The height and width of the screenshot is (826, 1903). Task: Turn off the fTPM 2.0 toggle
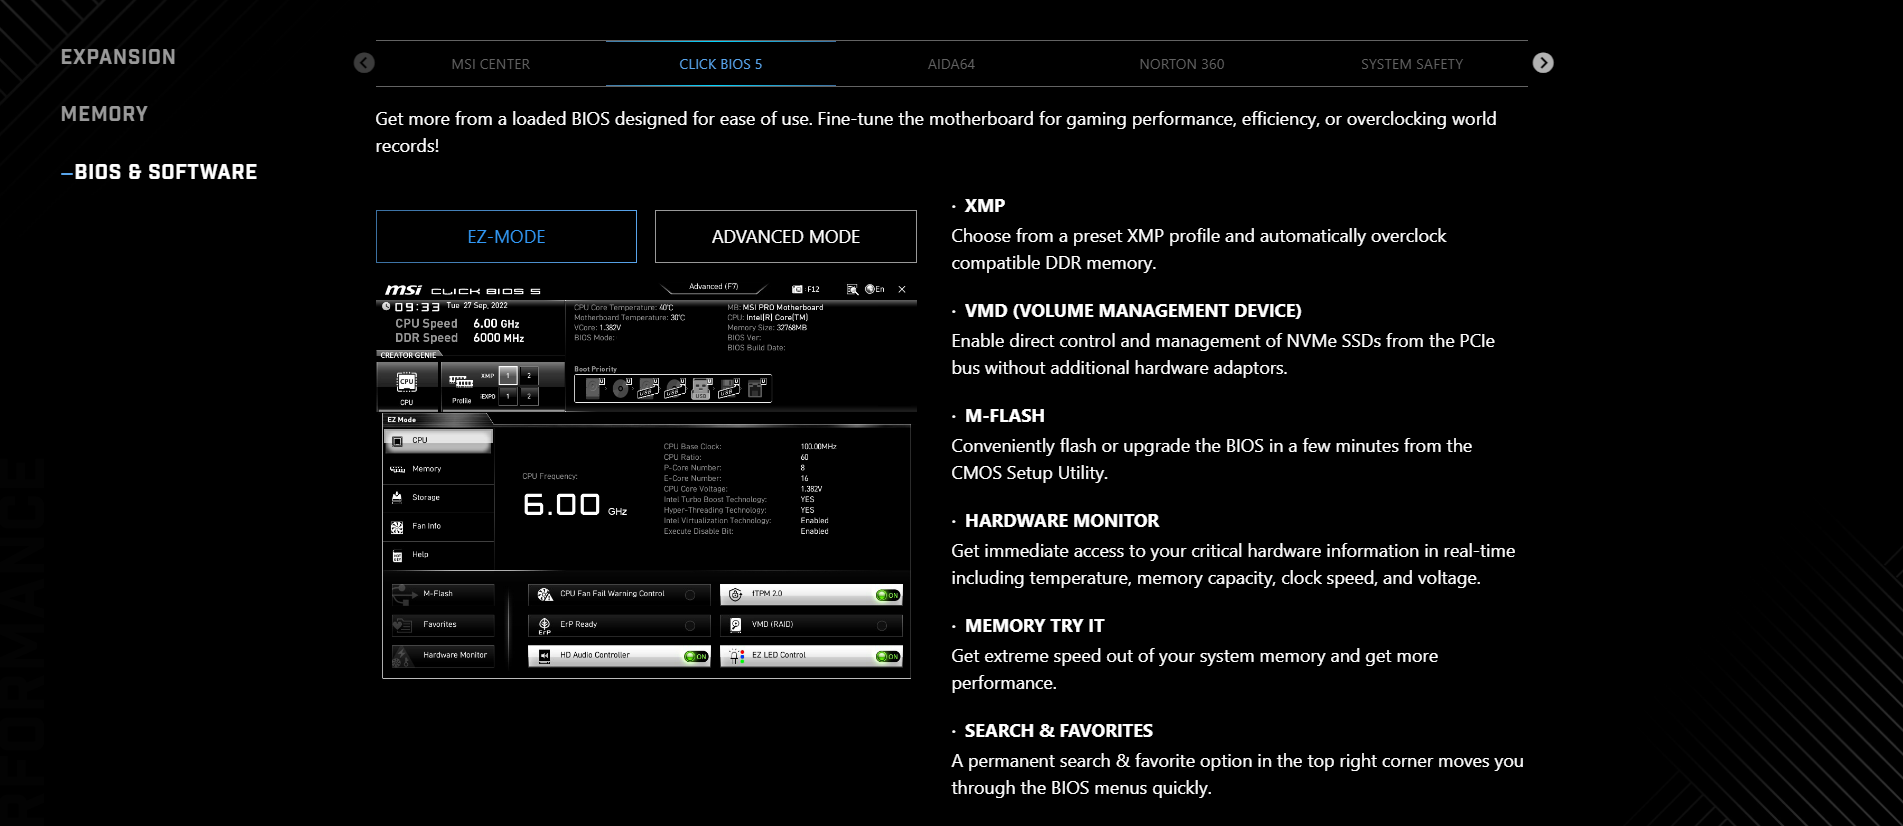[887, 595]
